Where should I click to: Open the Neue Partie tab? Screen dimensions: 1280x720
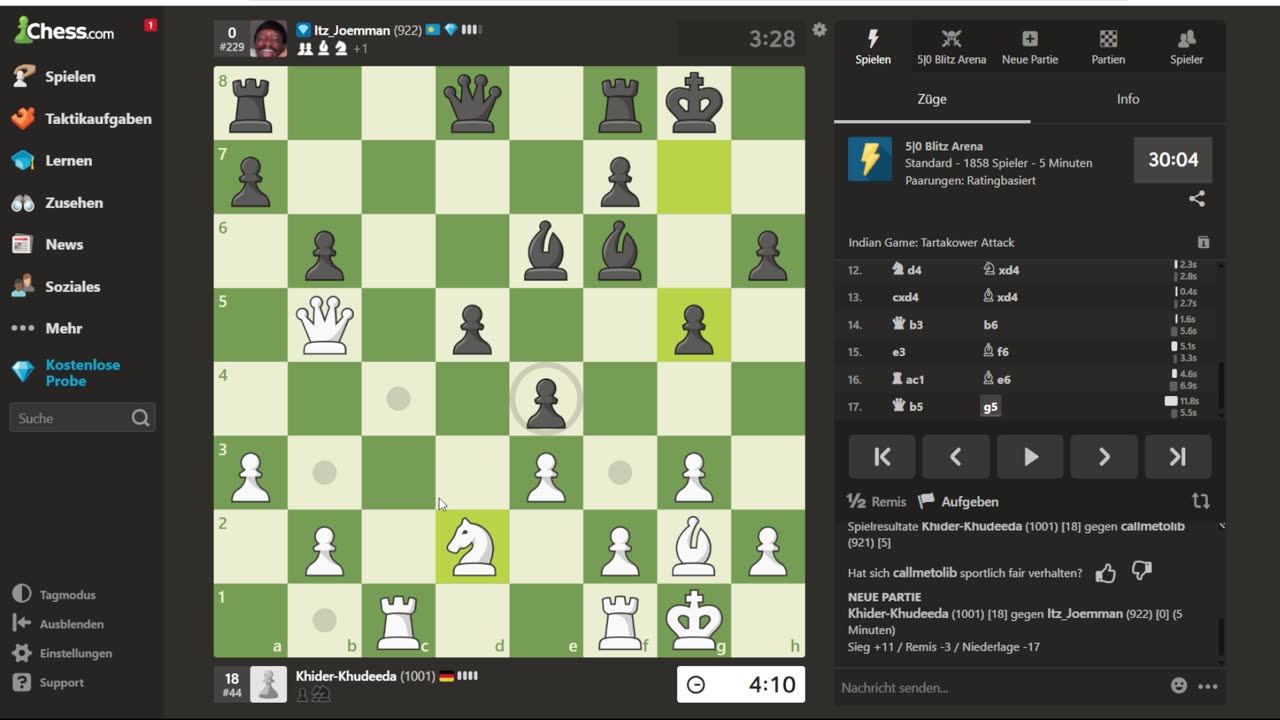tap(1030, 47)
